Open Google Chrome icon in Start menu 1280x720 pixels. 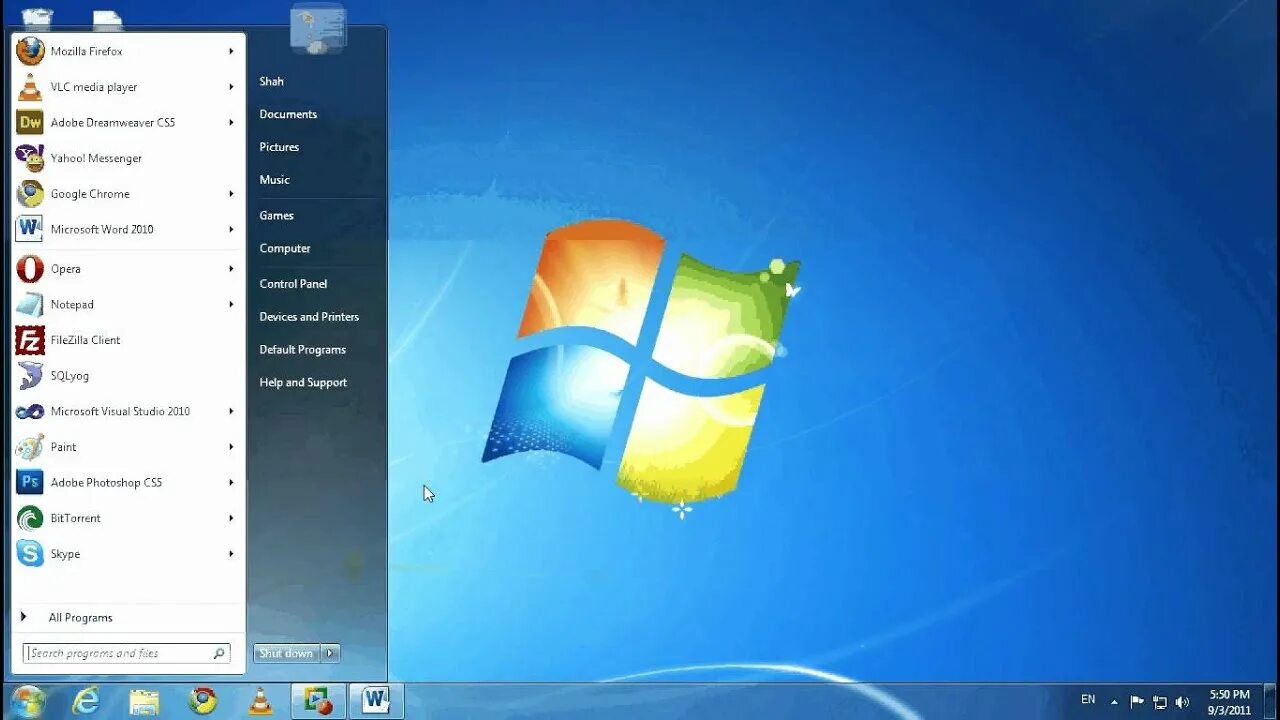coord(30,194)
